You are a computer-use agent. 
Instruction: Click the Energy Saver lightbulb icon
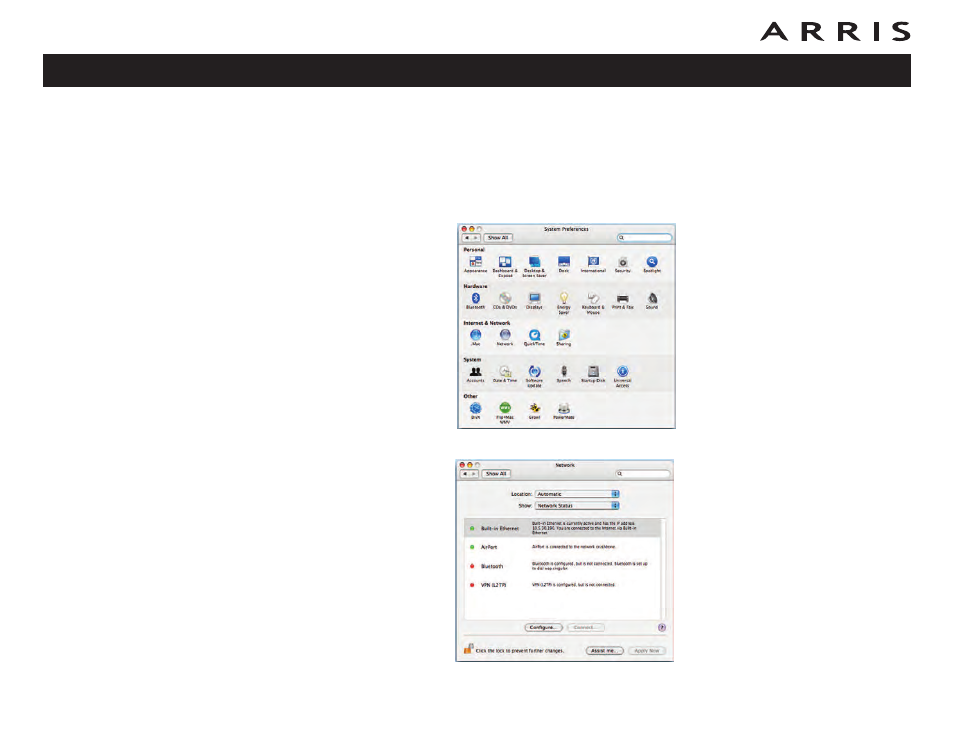[x=564, y=298]
